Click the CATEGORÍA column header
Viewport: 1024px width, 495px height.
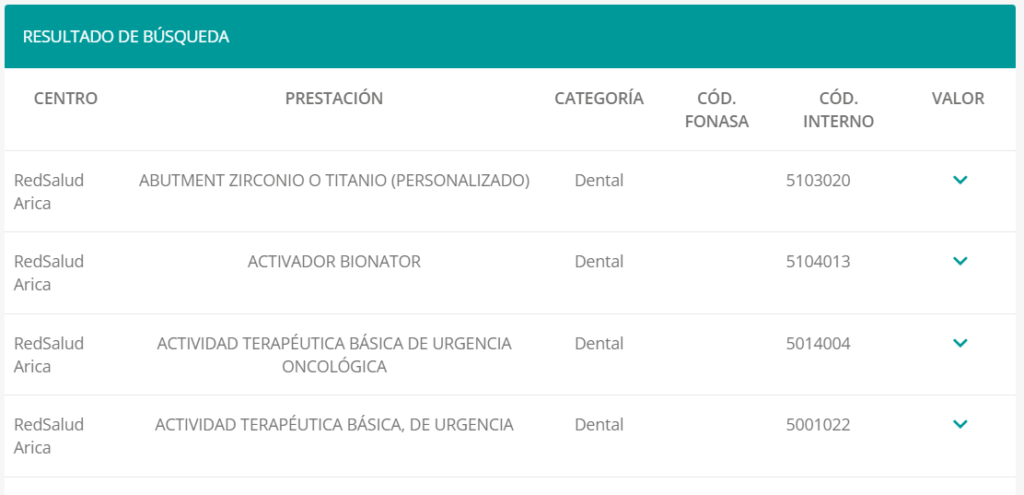pos(599,99)
